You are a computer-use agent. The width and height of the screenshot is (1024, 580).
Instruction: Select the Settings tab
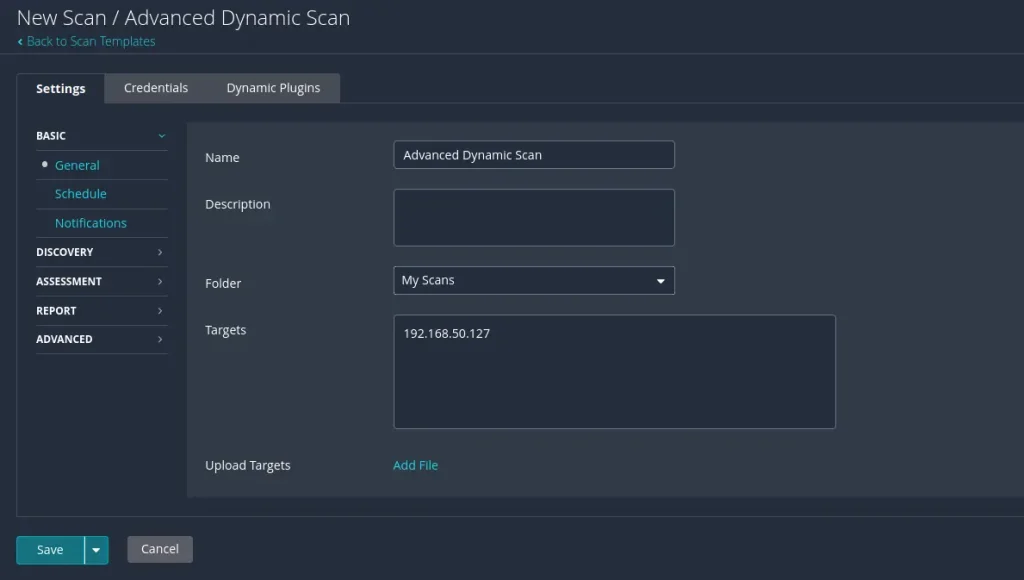tap(61, 88)
